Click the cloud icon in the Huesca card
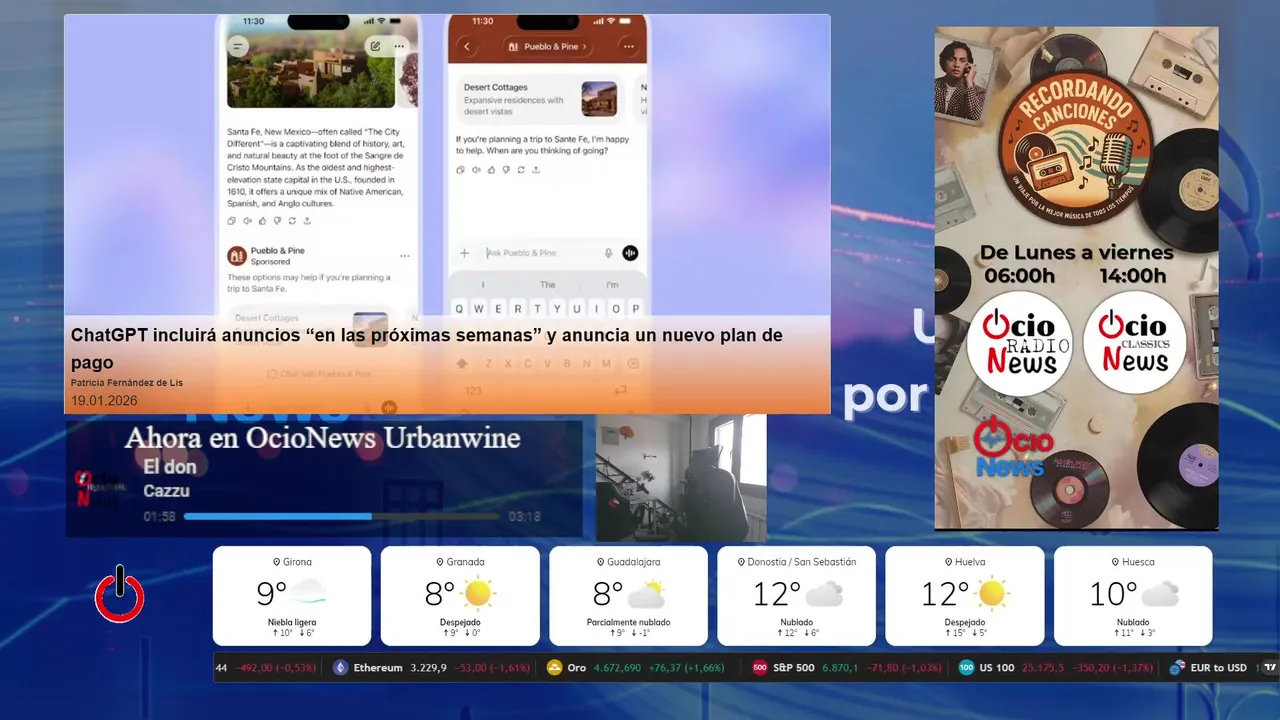The width and height of the screenshot is (1280, 720). [x=1160, y=594]
